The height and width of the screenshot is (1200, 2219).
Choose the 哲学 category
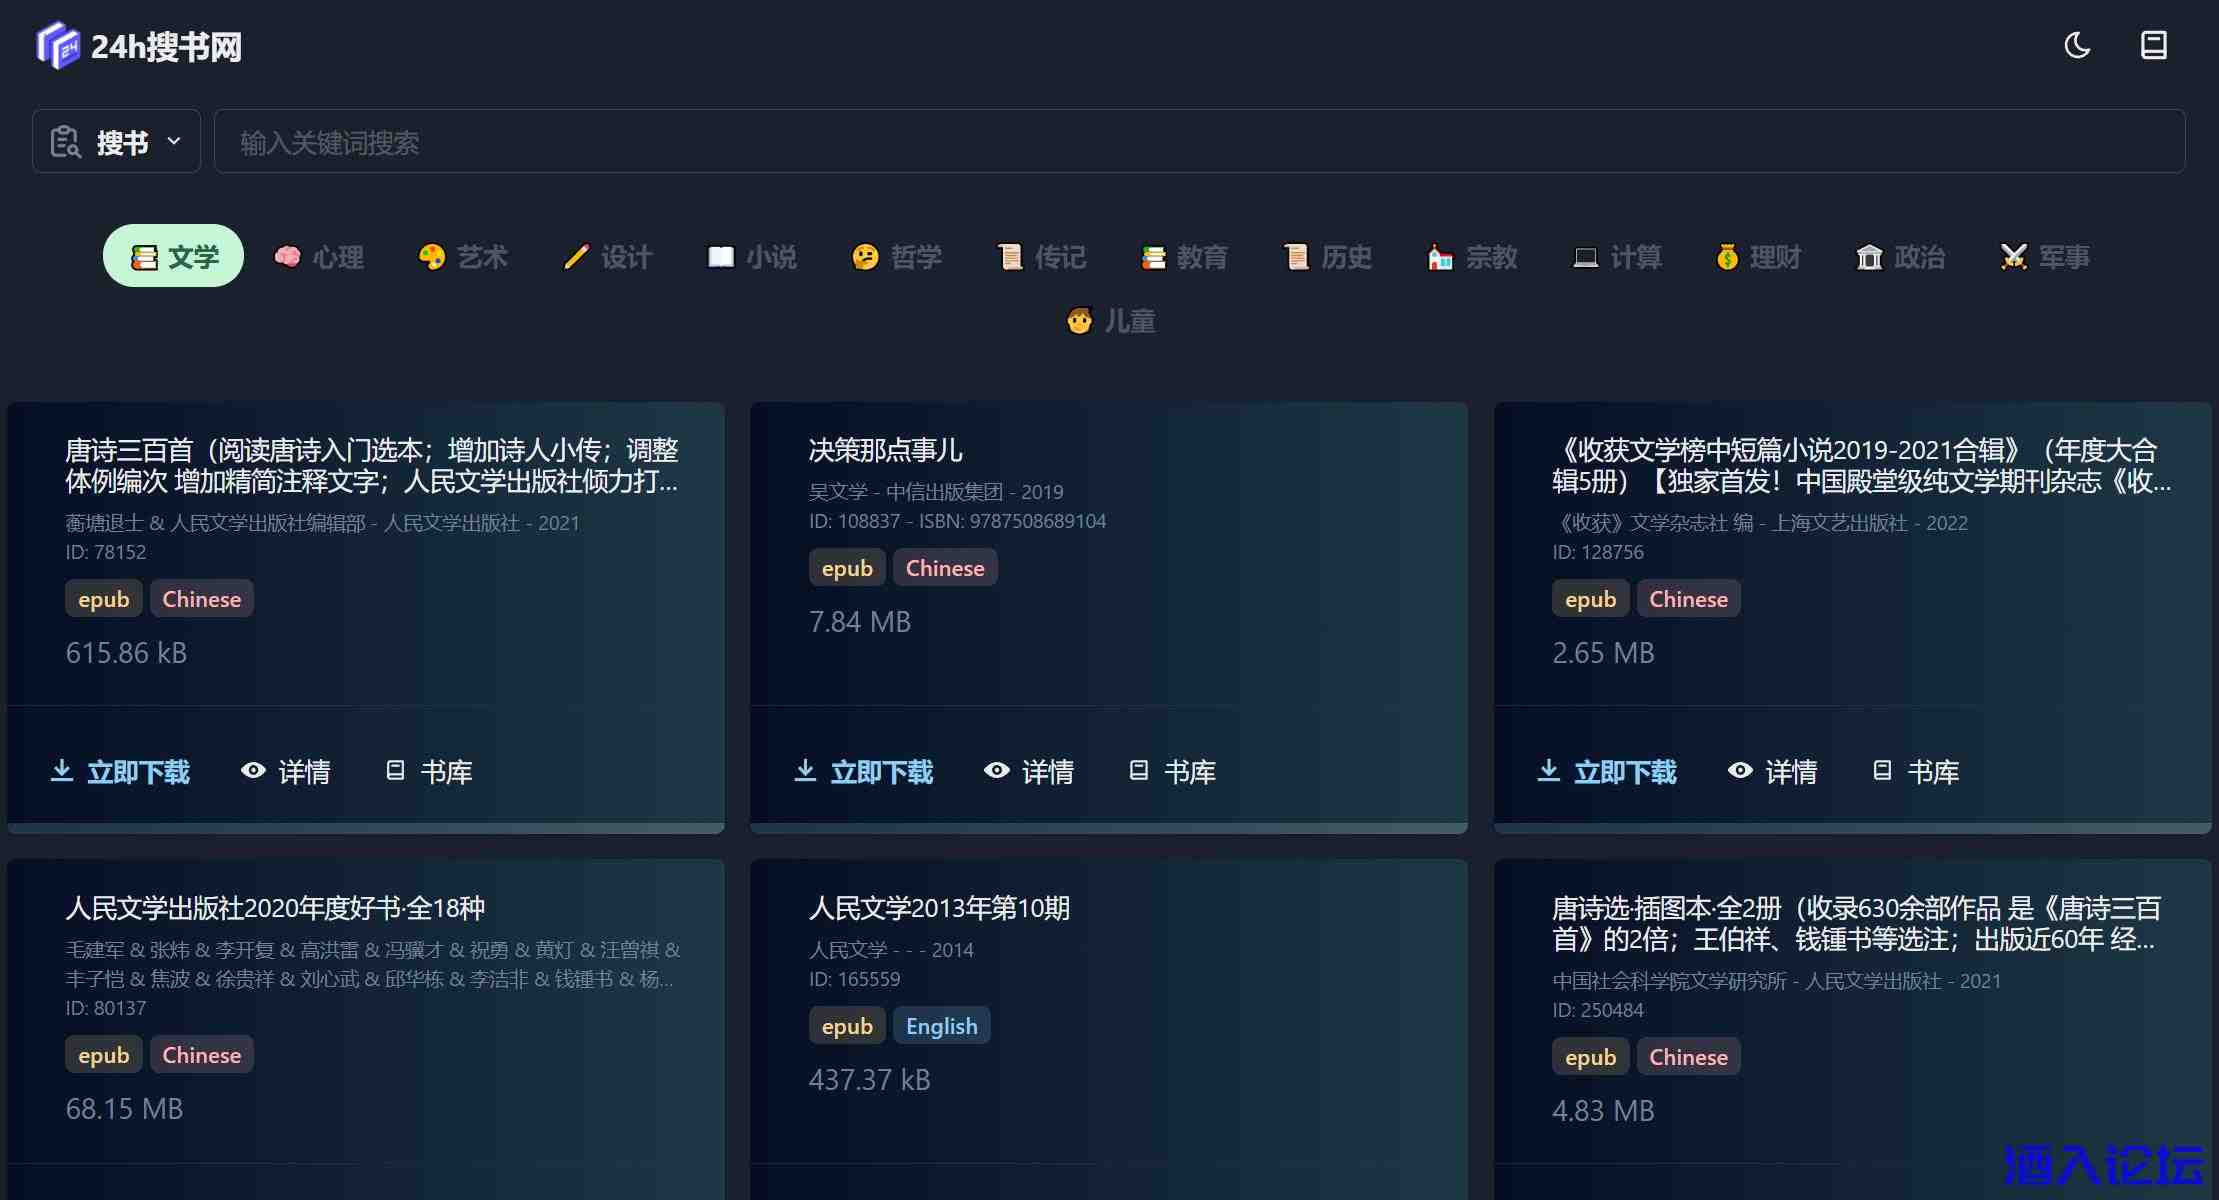coord(897,257)
